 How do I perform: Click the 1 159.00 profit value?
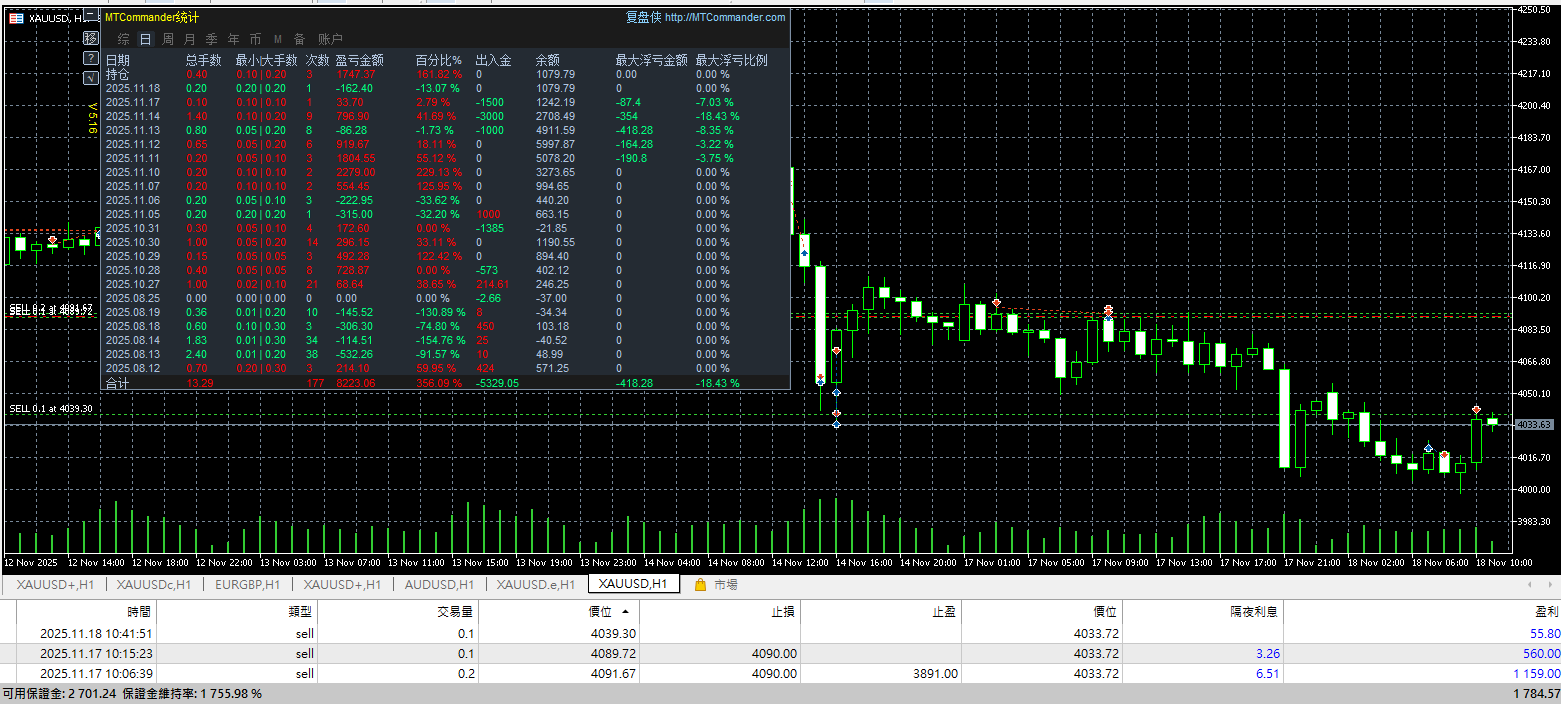click(1536, 673)
